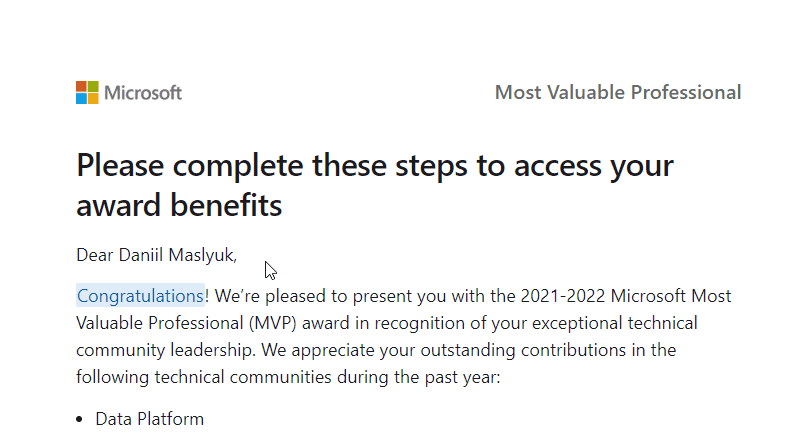Screen dimensions: 800x448
Task: Click the green square of Microsoft logo
Action: (x=93, y=86)
